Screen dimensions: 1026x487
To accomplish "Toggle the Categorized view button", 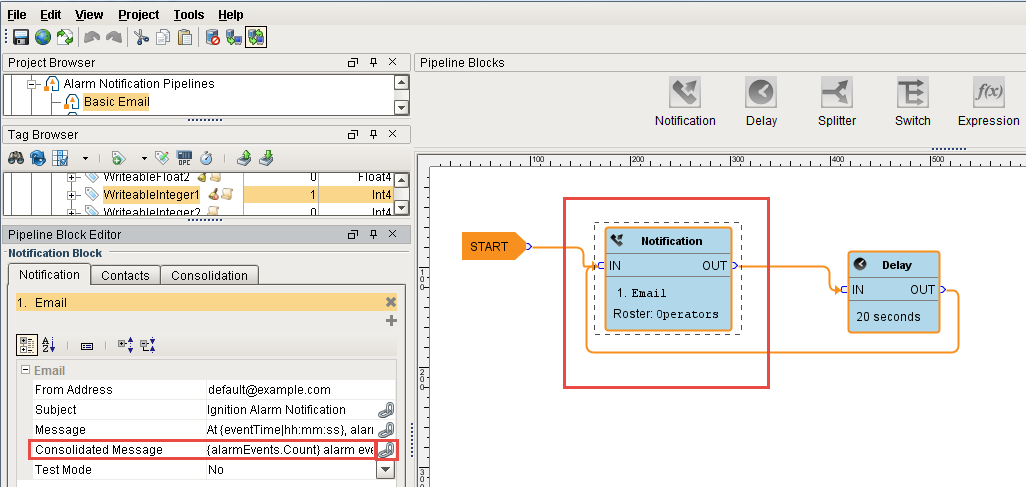I will point(28,345).
